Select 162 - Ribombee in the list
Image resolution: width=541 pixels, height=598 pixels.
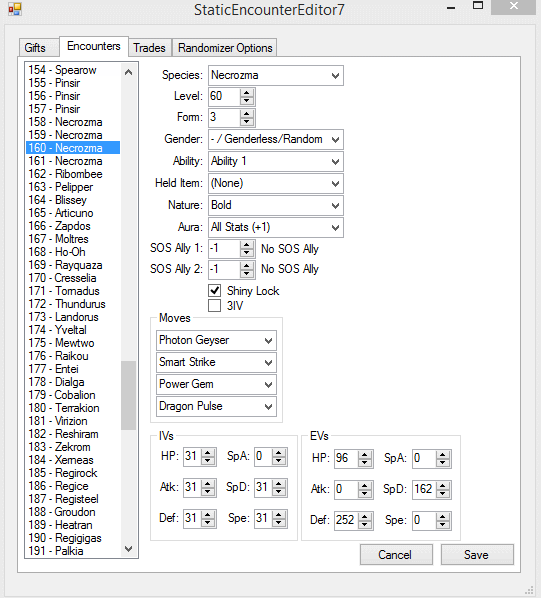coord(73,174)
